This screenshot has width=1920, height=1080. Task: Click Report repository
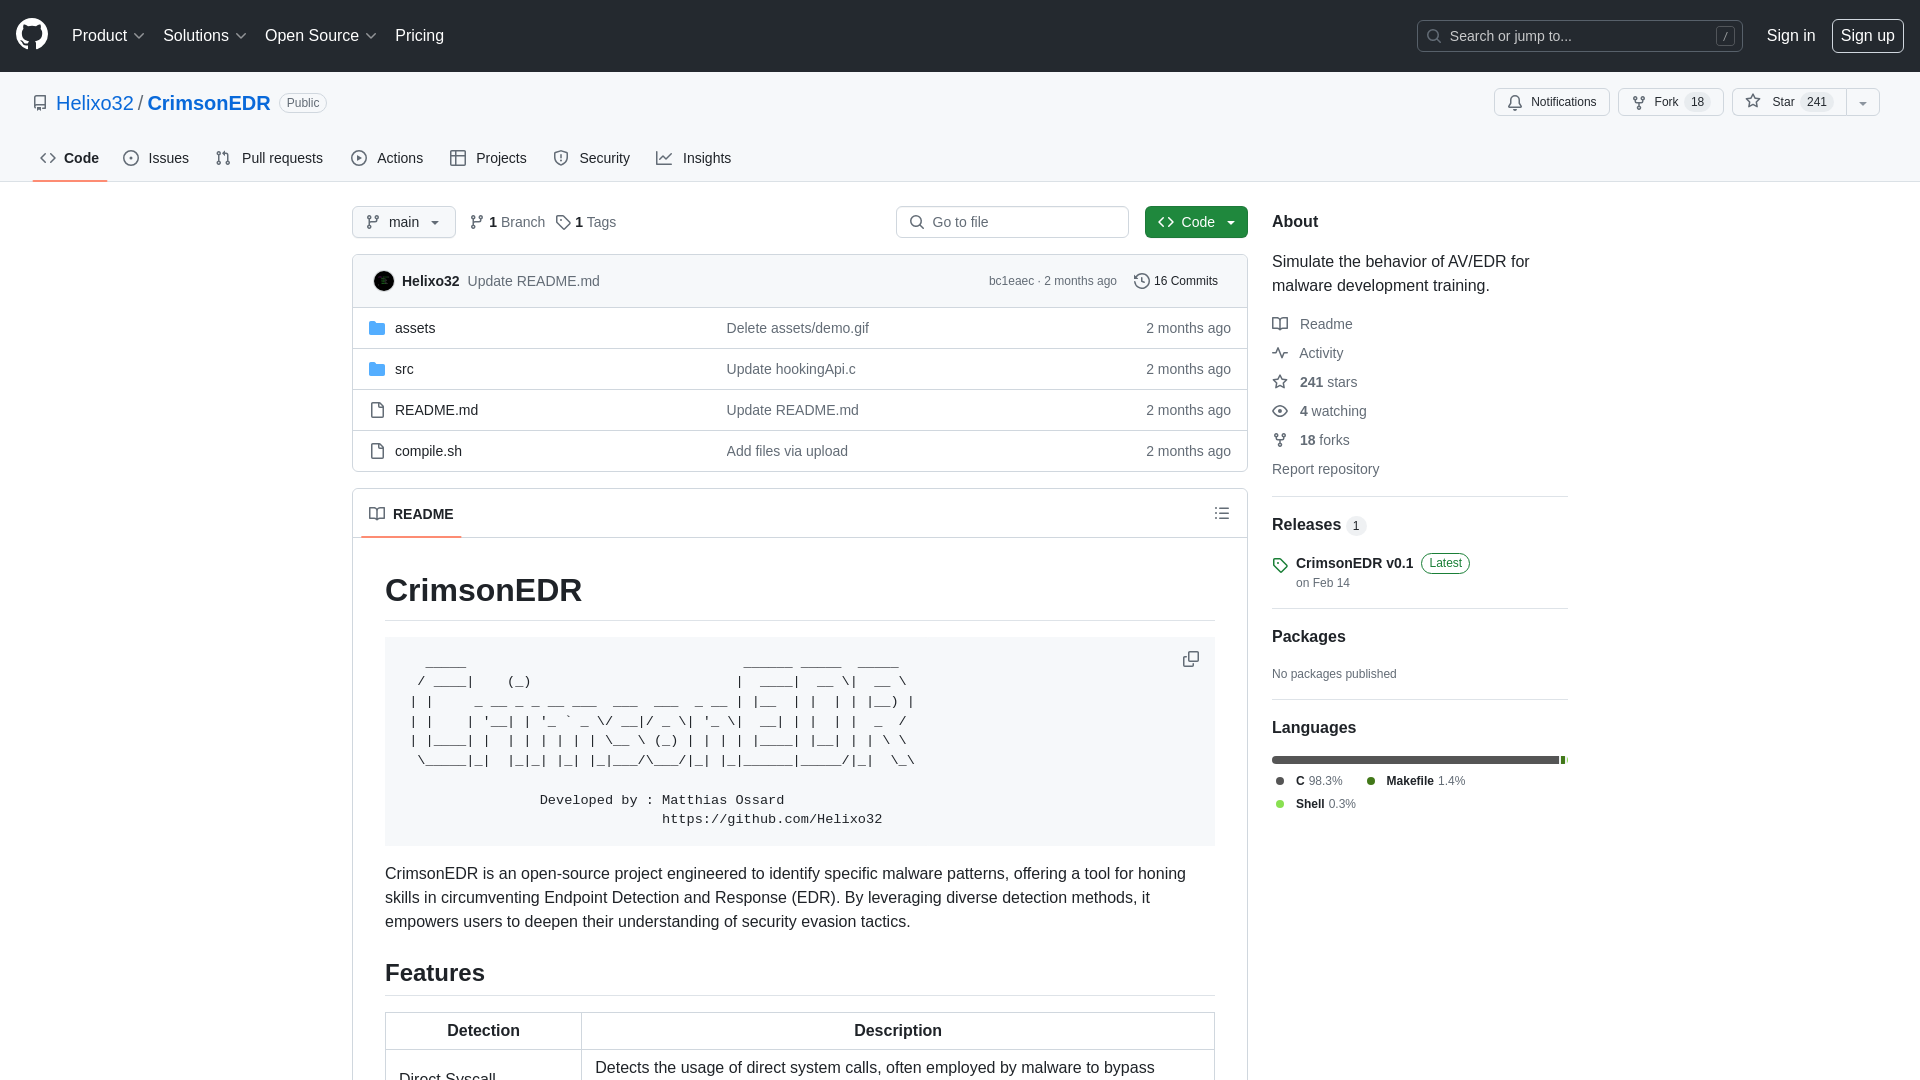click(1325, 469)
